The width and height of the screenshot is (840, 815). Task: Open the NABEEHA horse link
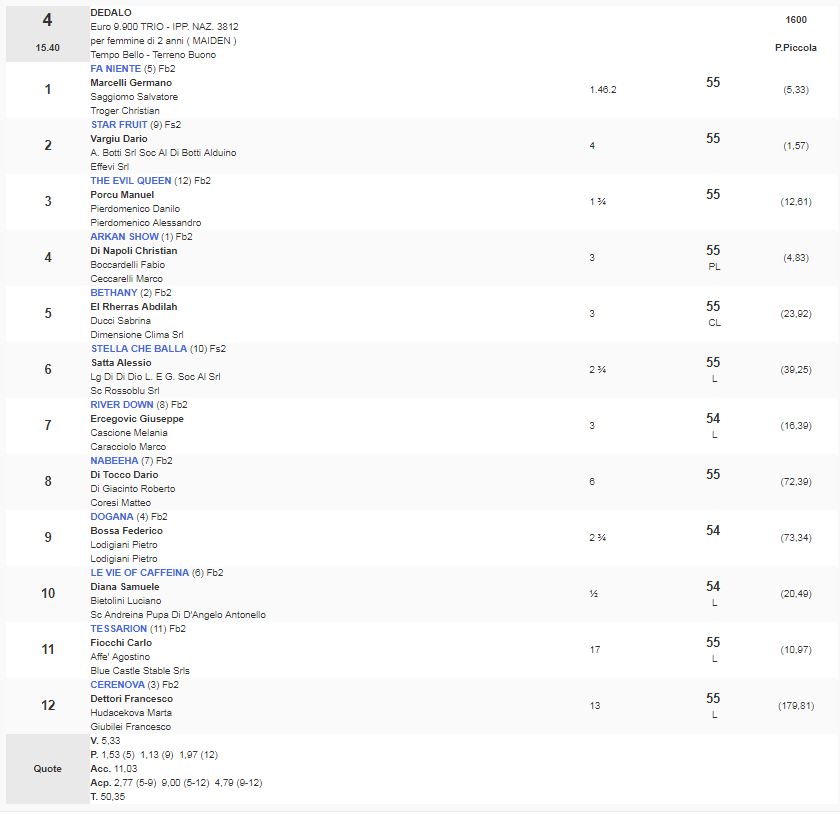tap(114, 461)
